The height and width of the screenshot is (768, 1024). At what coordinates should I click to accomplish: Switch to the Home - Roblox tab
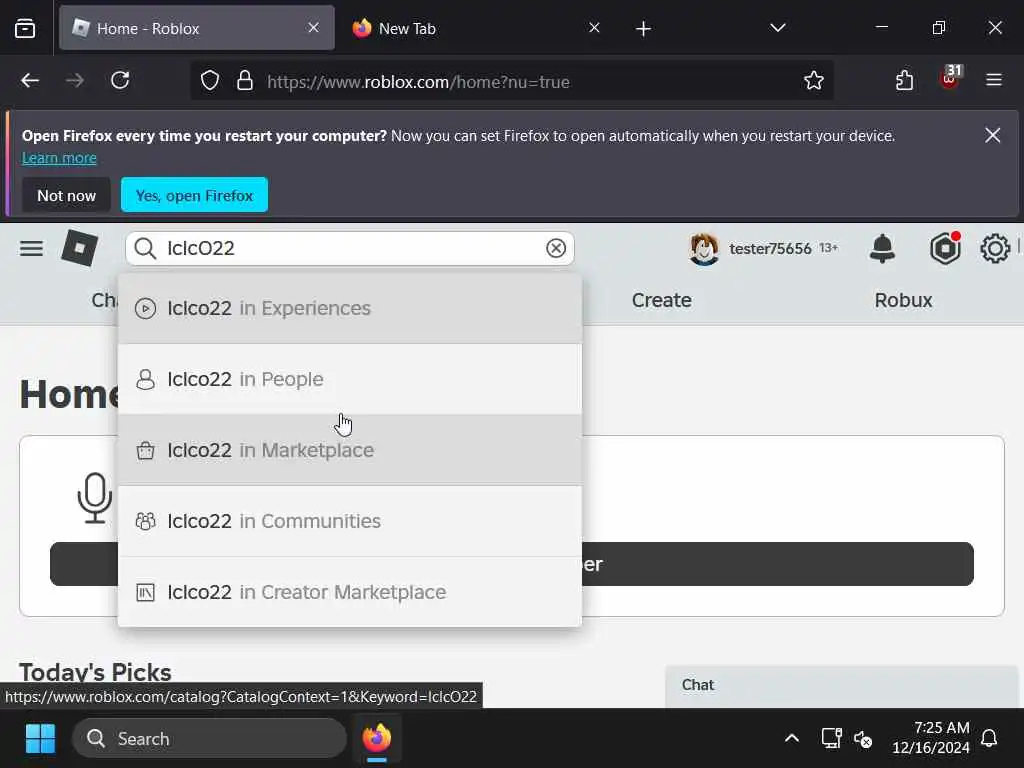pyautogui.click(x=197, y=28)
